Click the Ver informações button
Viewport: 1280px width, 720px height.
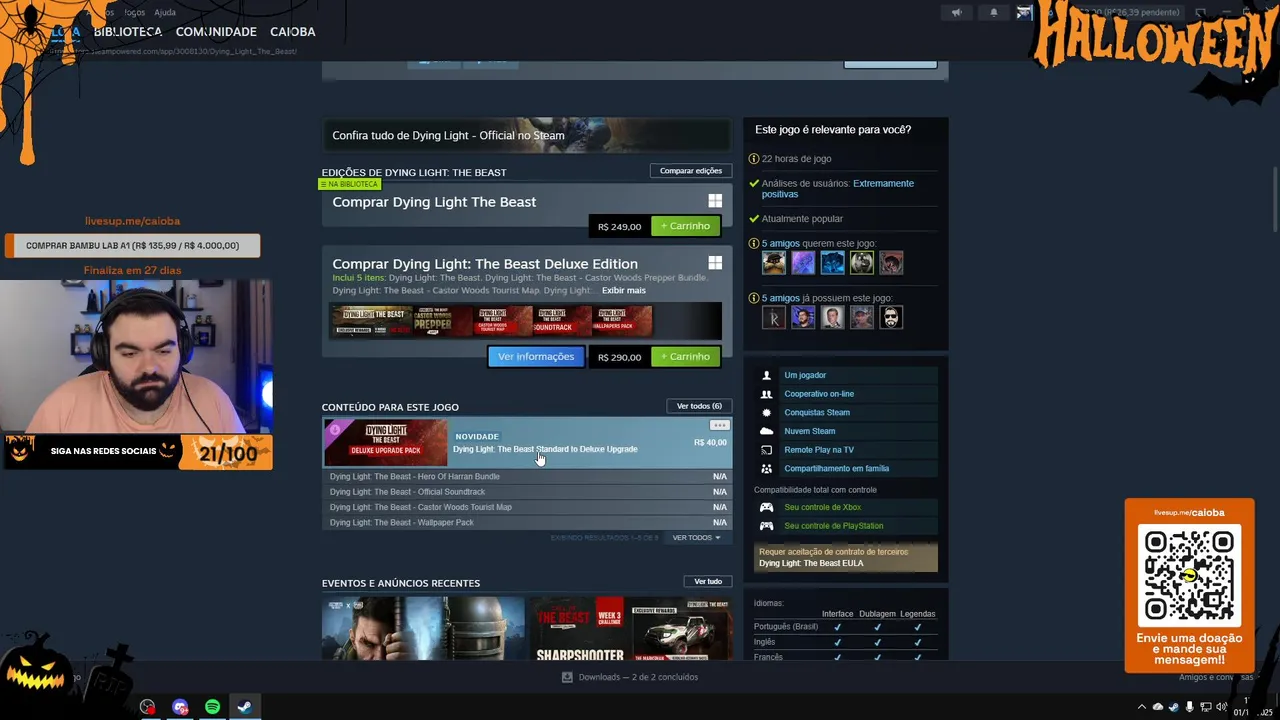536,357
